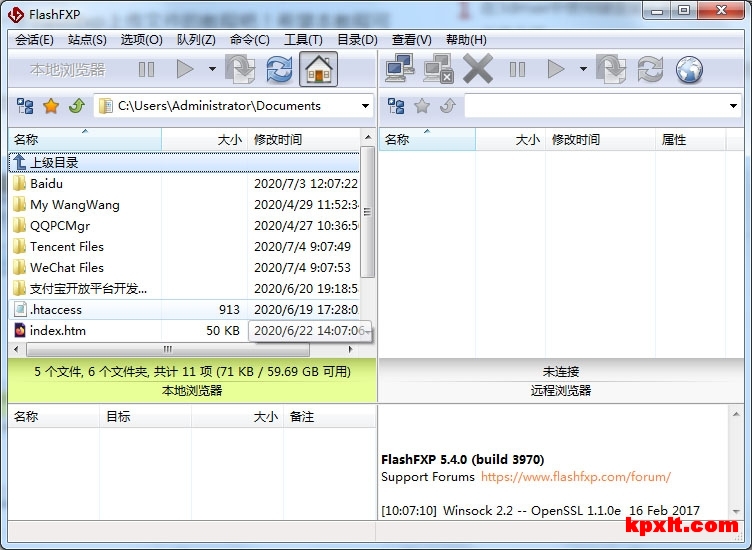Sort local list by 修改时间 column
752x550 pixels.
(x=278, y=140)
